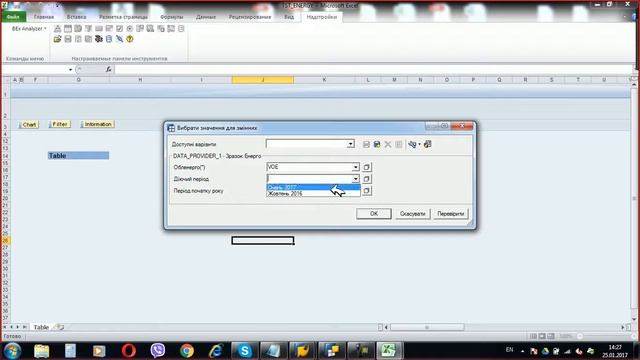Select the Table sheet tab

pyautogui.click(x=41, y=327)
